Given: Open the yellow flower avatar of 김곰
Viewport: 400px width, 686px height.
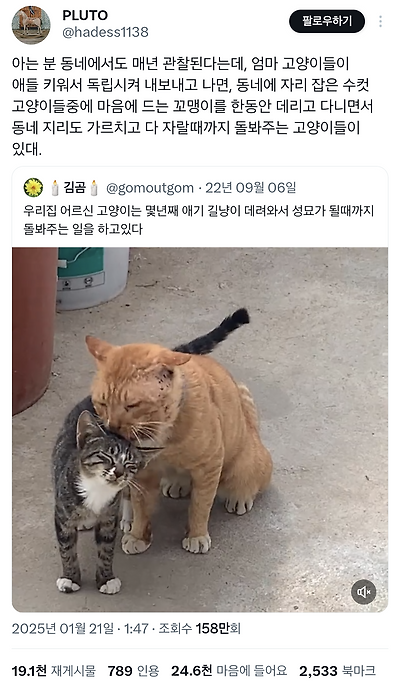Looking at the screenshot, I should point(33,188).
